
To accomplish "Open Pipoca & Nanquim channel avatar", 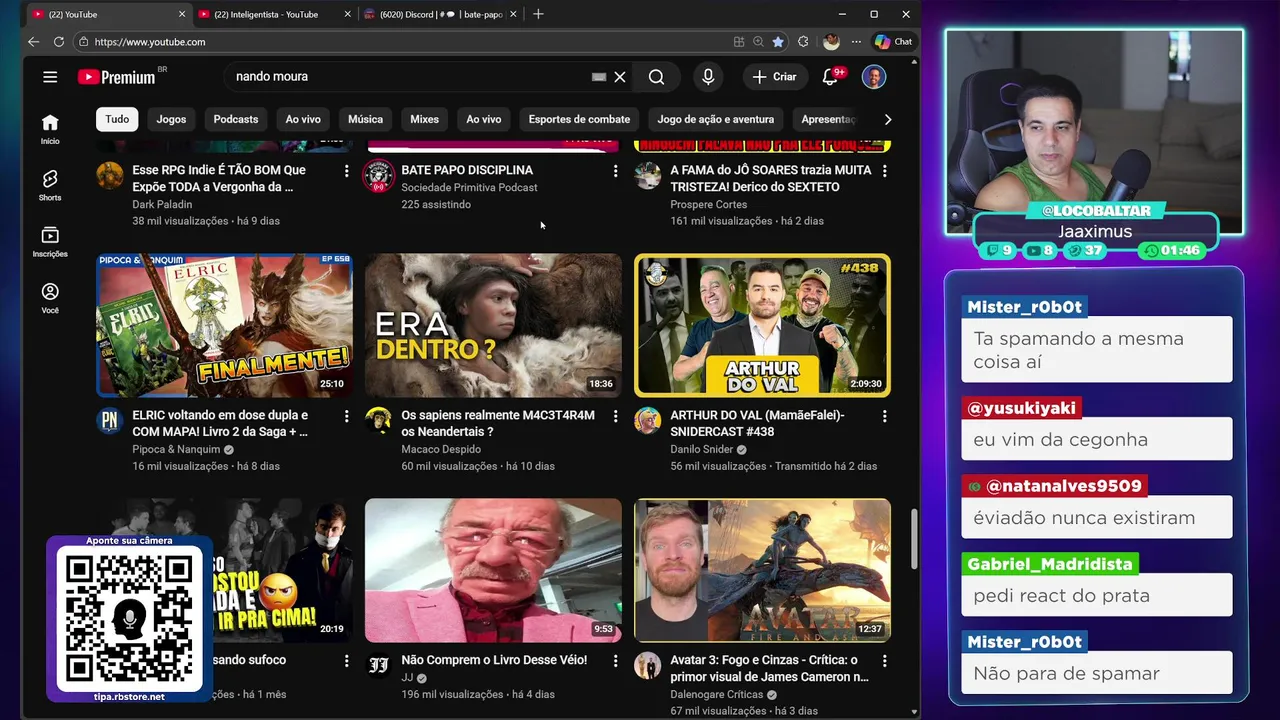I will pos(109,421).
